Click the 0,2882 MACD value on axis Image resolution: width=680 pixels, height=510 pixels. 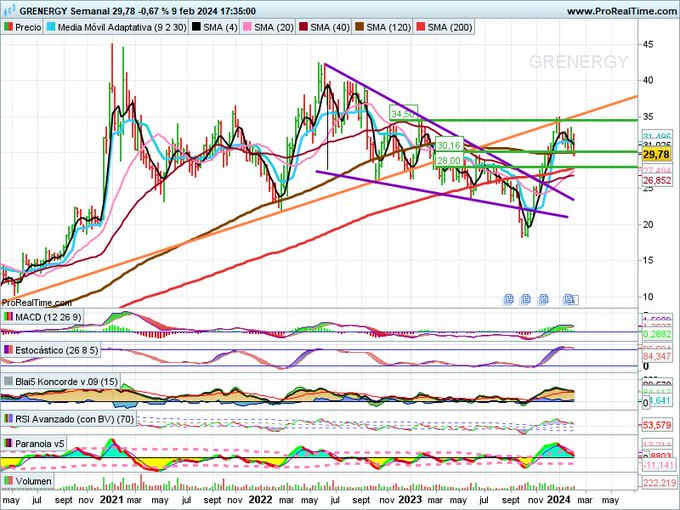(x=657, y=334)
